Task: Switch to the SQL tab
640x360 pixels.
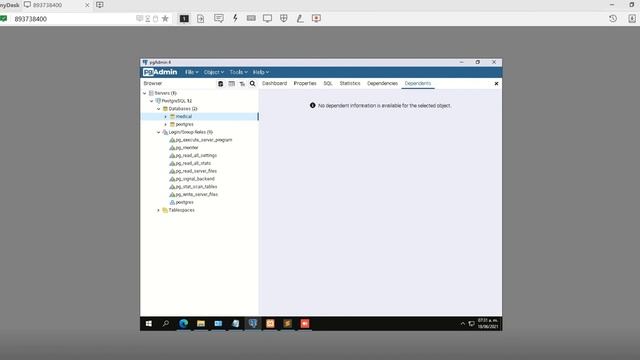Action: click(328, 83)
